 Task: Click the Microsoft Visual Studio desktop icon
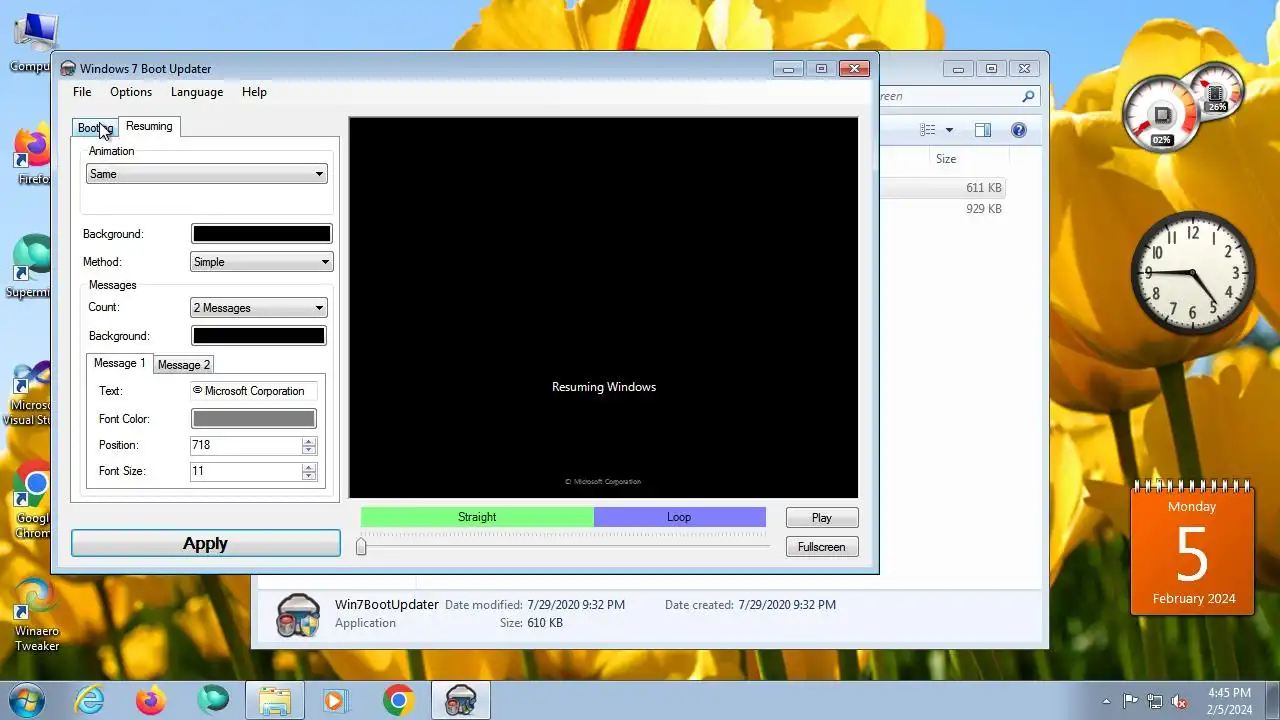(x=30, y=395)
